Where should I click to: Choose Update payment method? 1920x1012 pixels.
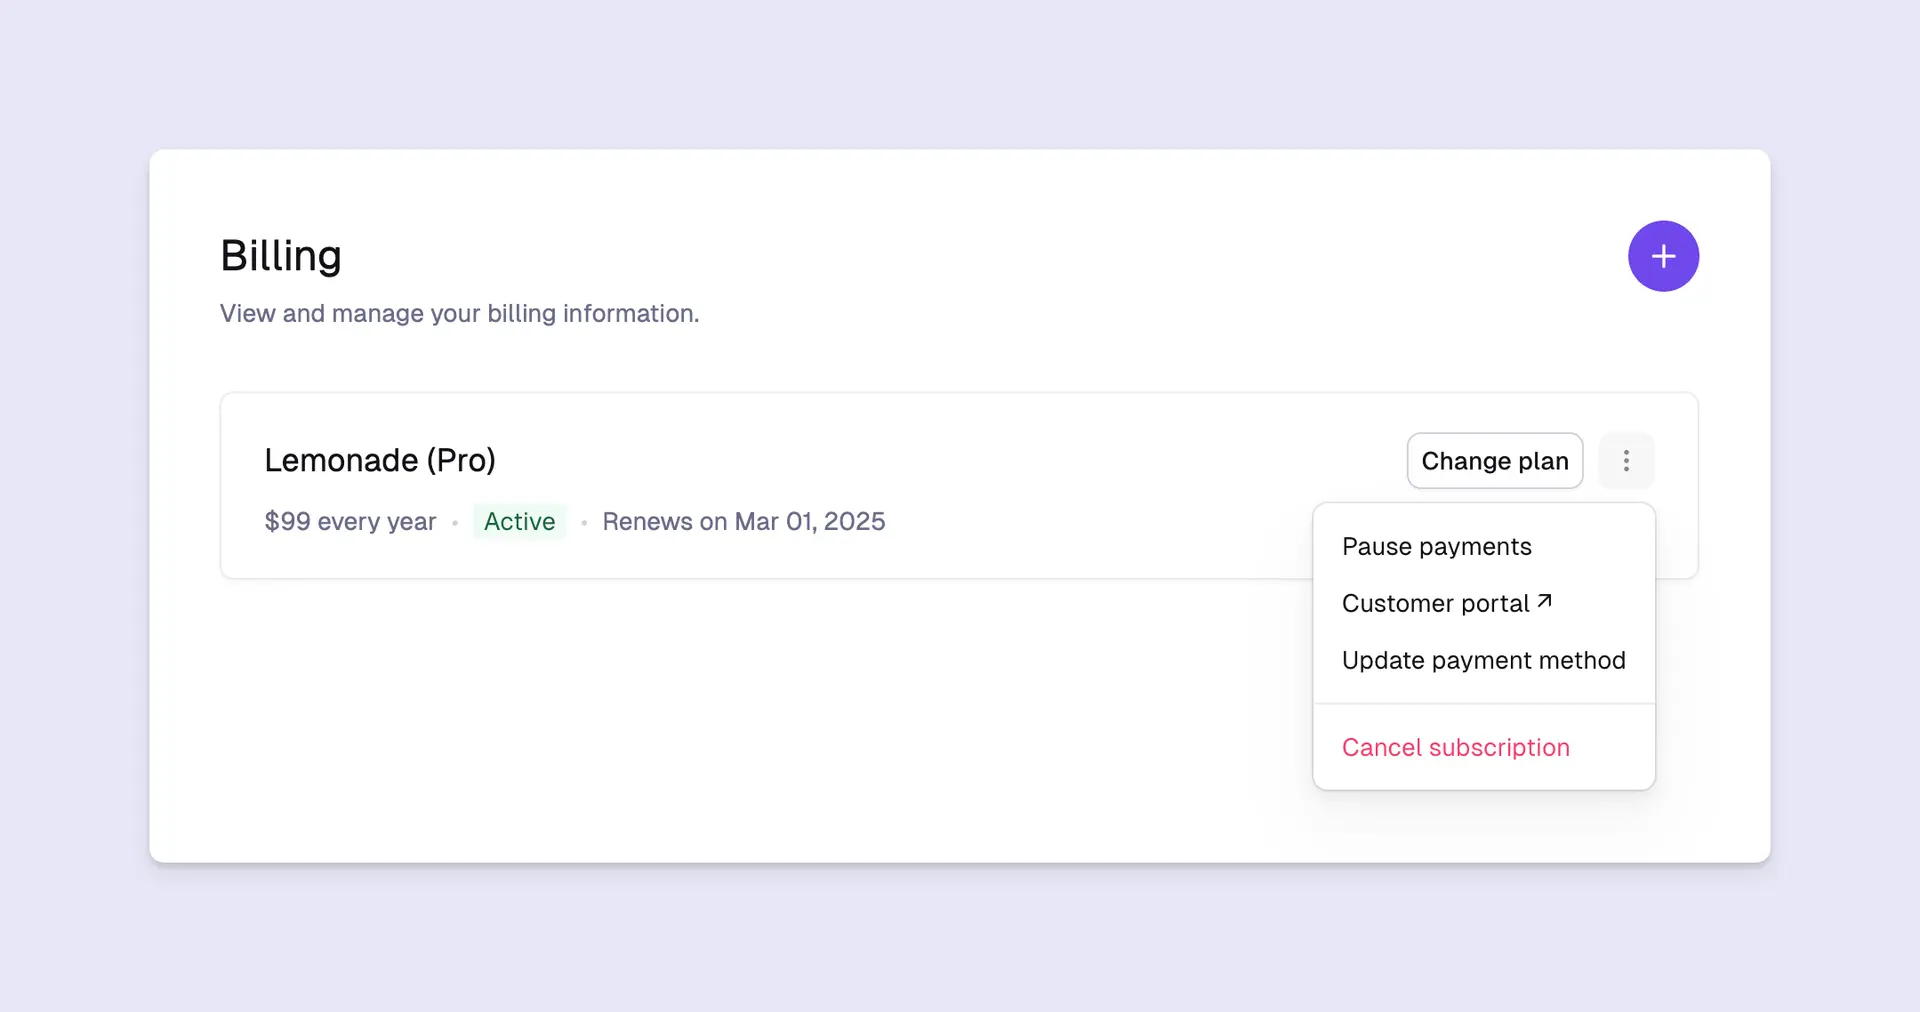point(1483,660)
